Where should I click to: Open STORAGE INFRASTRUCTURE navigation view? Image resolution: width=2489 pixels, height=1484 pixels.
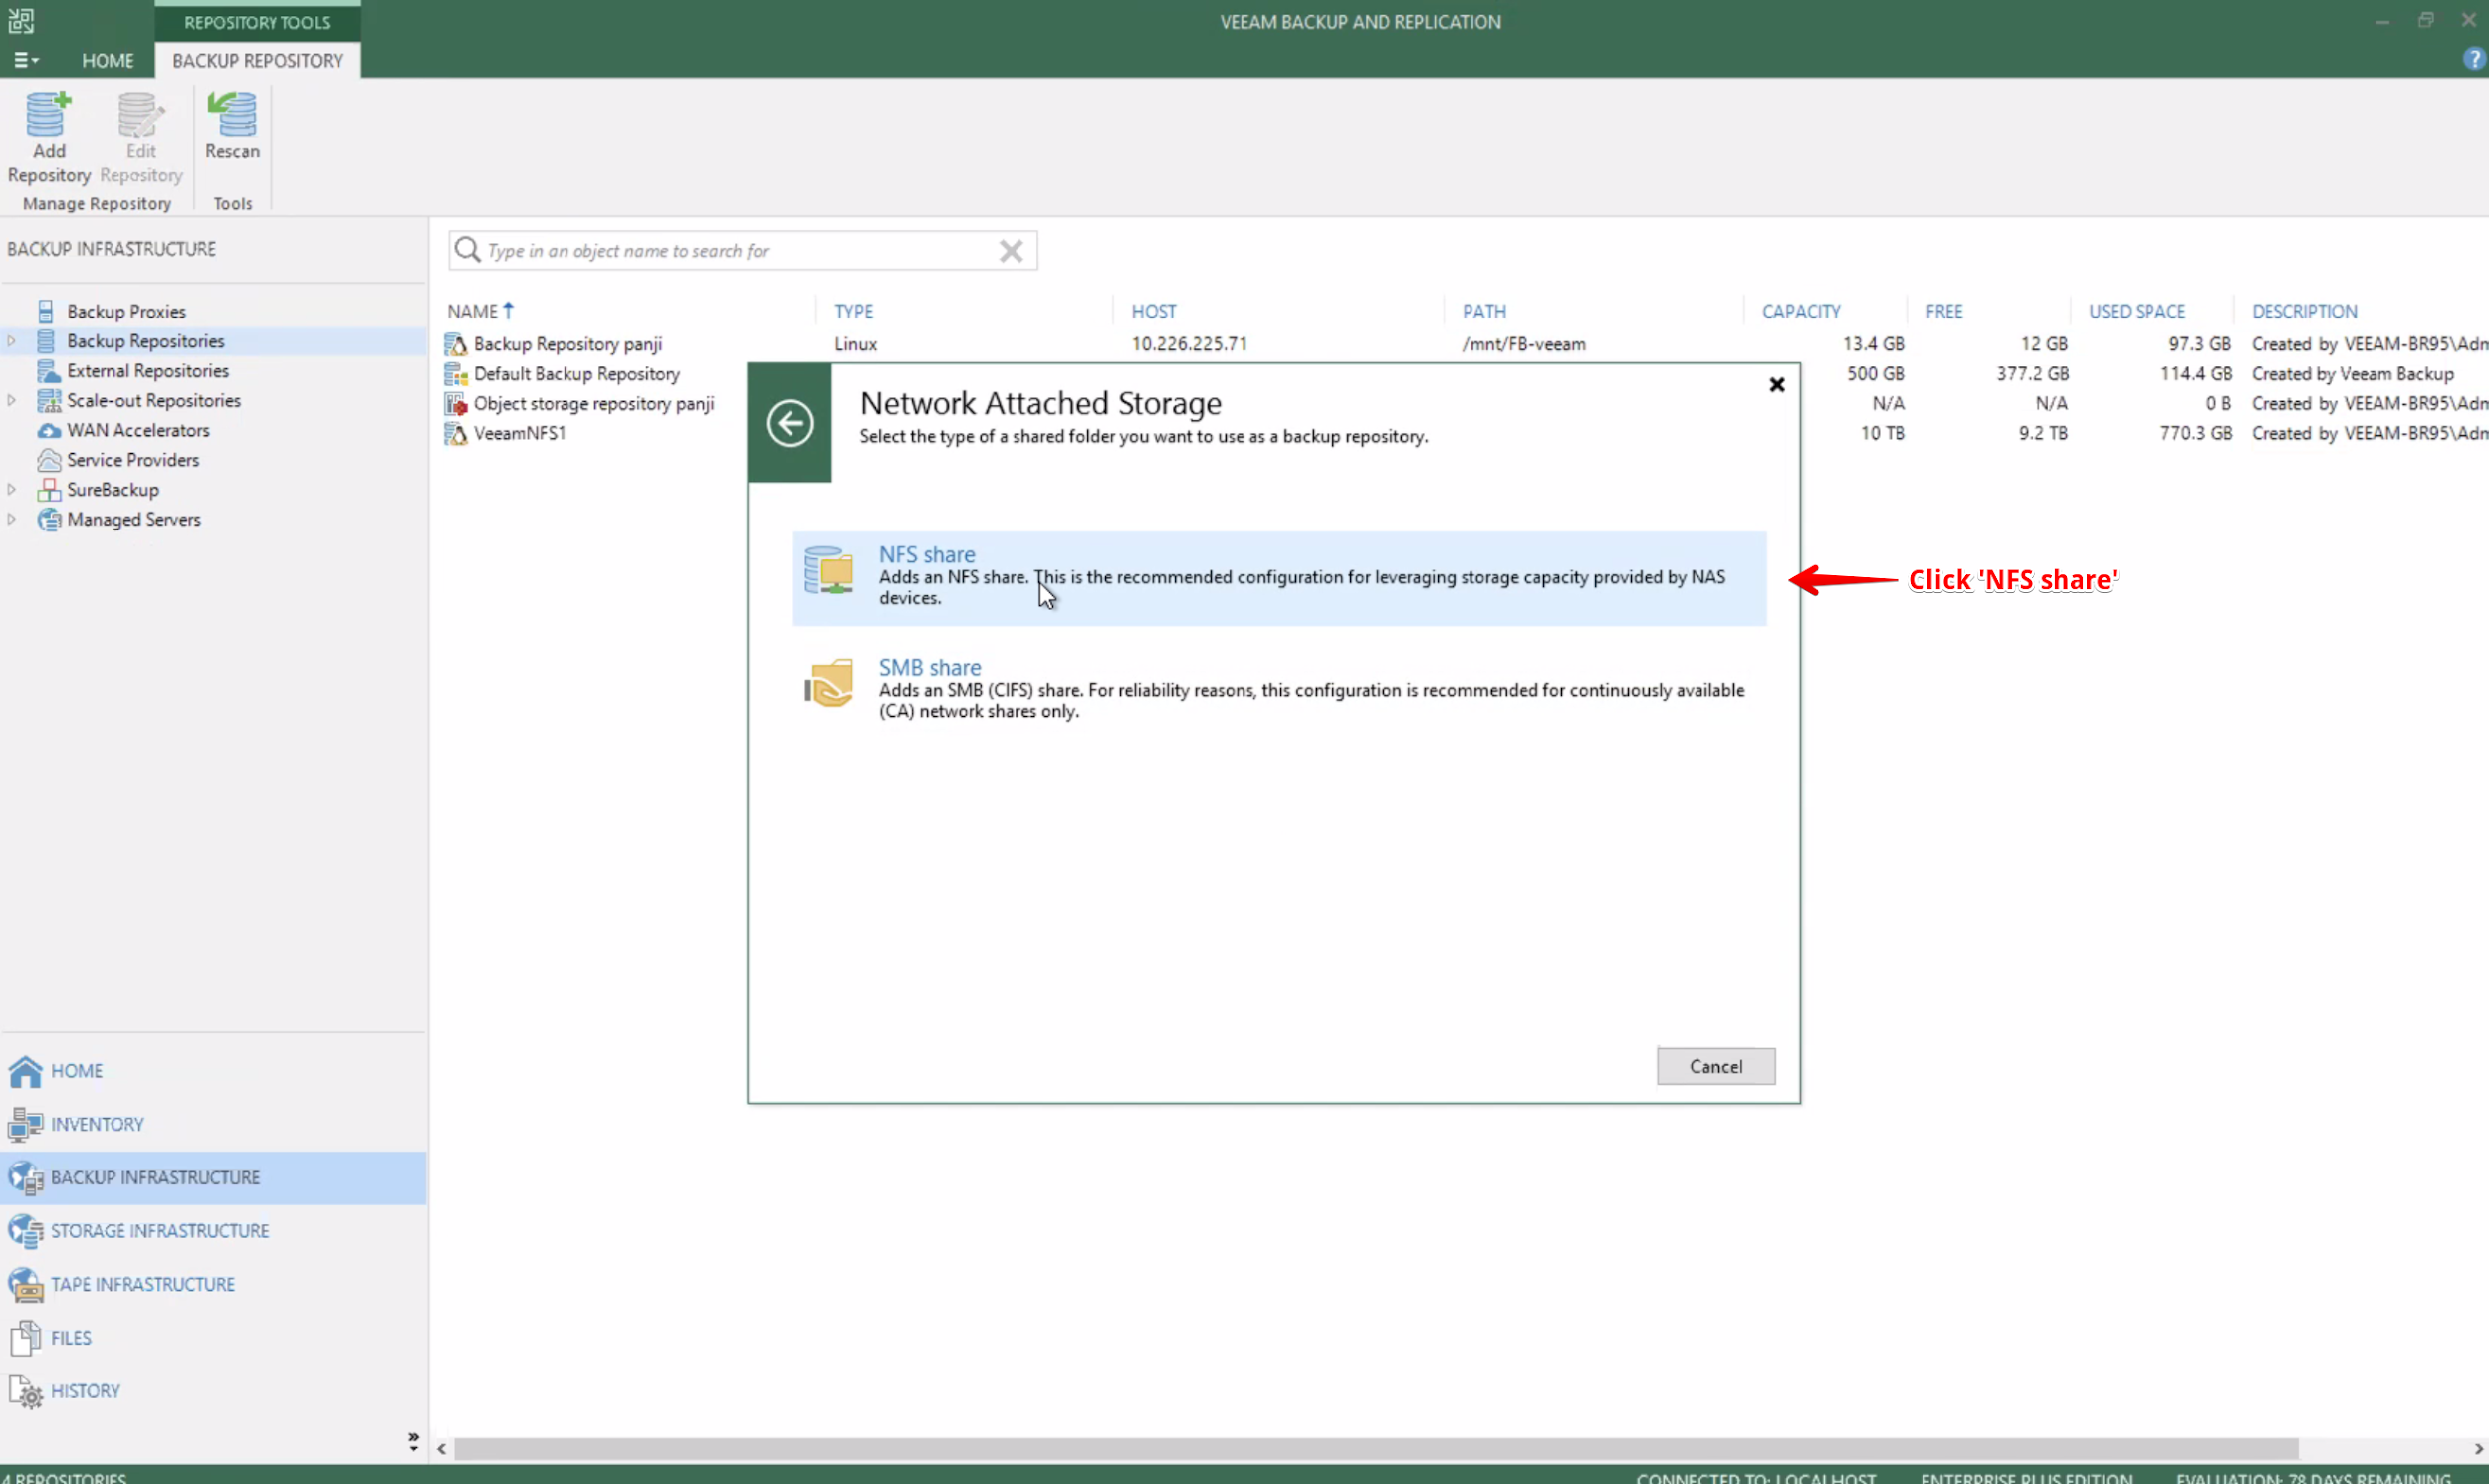(160, 1231)
